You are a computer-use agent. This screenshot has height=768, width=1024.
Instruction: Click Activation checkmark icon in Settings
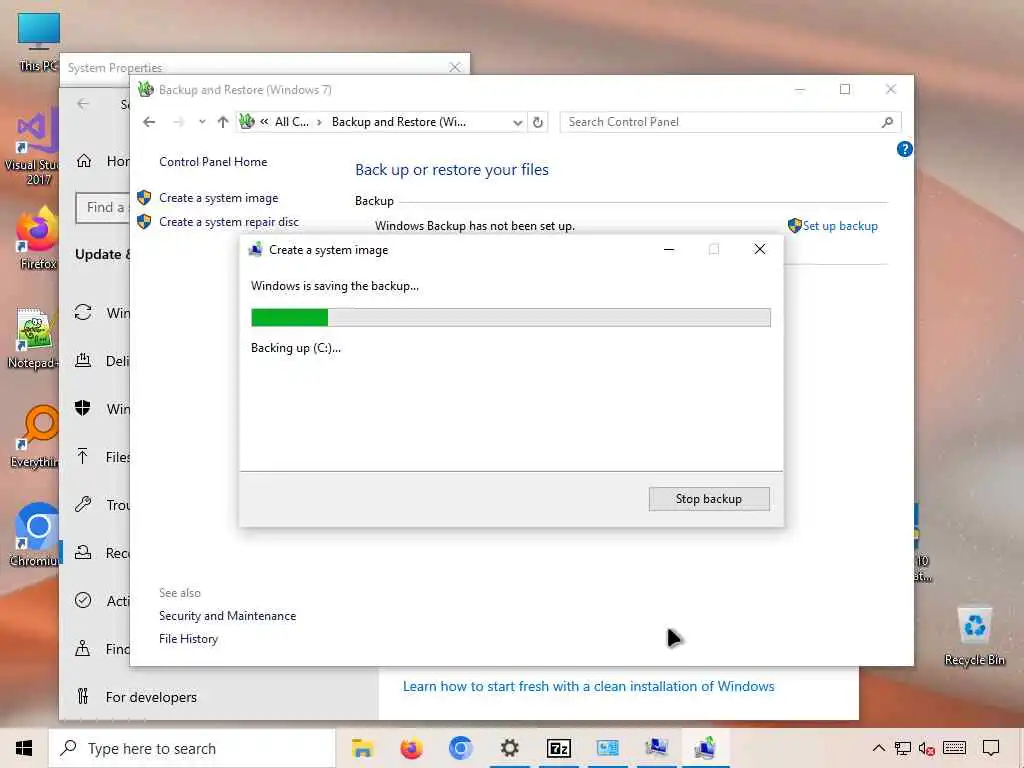tap(83, 600)
